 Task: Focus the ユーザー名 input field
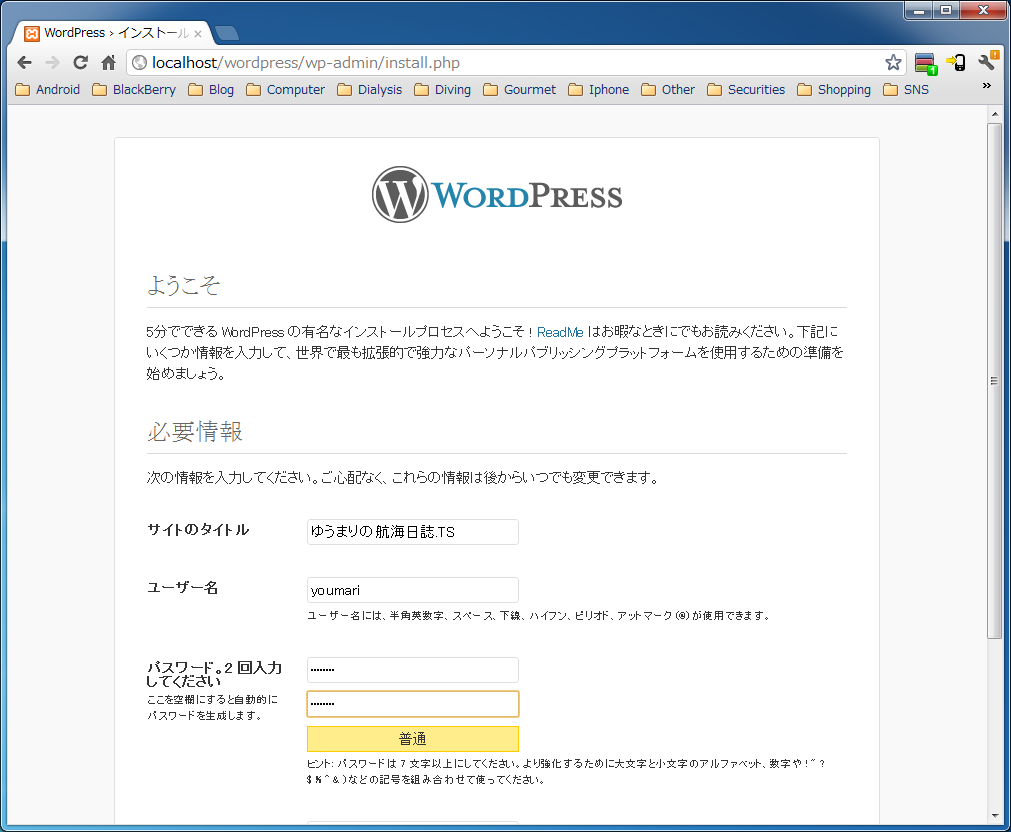413,590
